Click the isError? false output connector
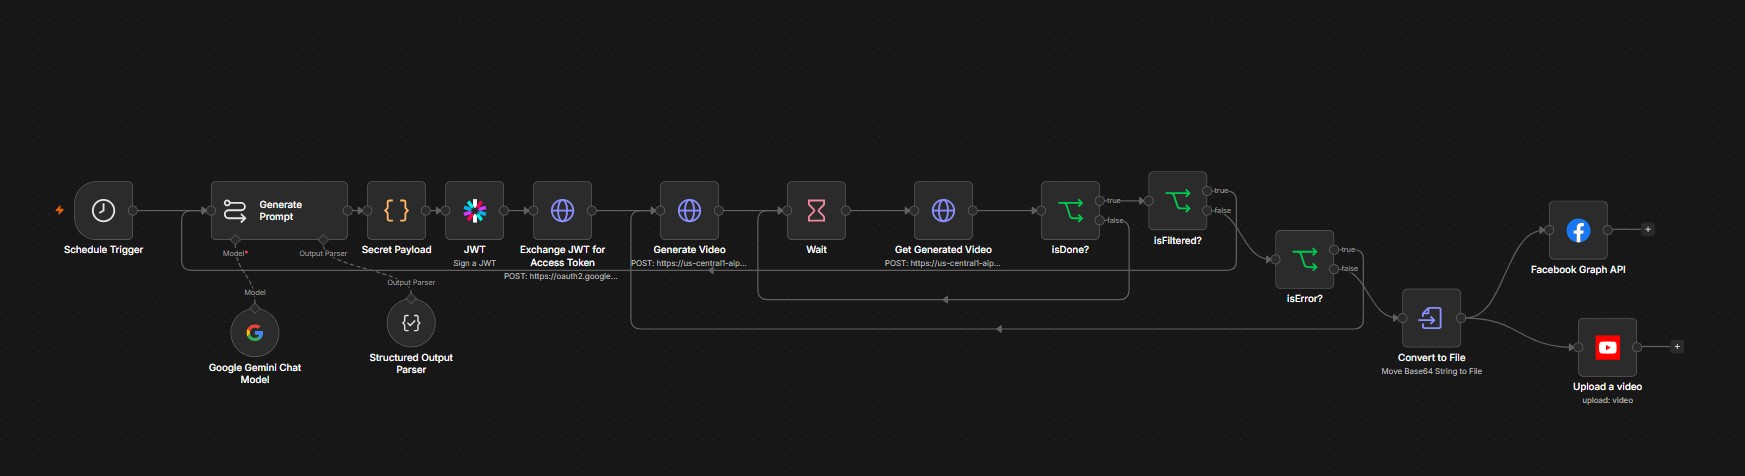The width and height of the screenshot is (1745, 476). click(x=1334, y=269)
